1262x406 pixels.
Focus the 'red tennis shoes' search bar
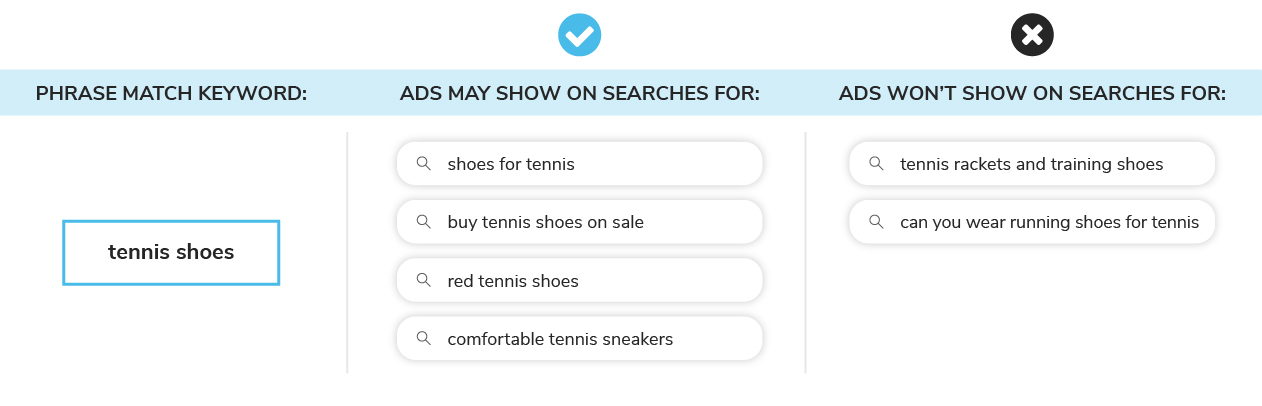(580, 280)
